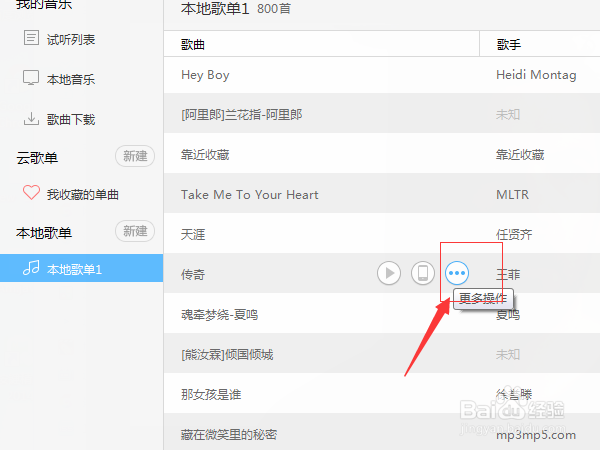Open 我收藏的单曲 playlist
600x450 pixels.
[82, 194]
